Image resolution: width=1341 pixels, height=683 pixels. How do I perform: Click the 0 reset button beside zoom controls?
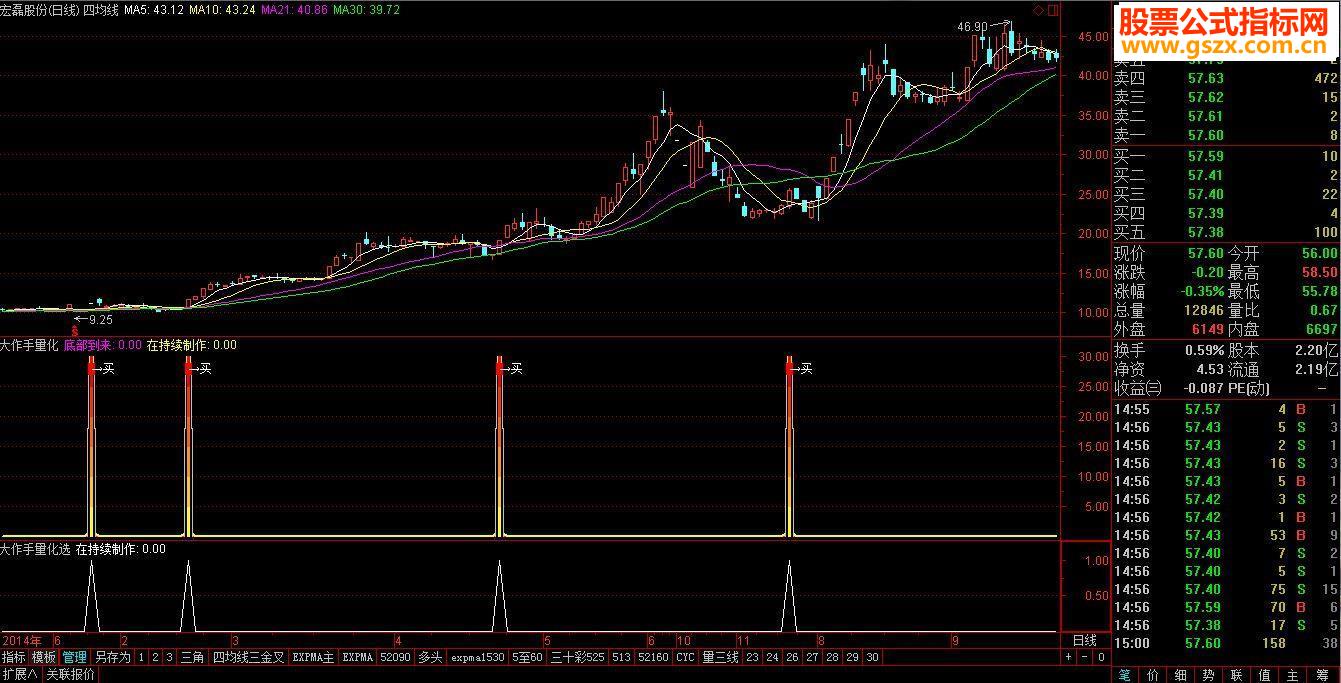(x=1101, y=658)
